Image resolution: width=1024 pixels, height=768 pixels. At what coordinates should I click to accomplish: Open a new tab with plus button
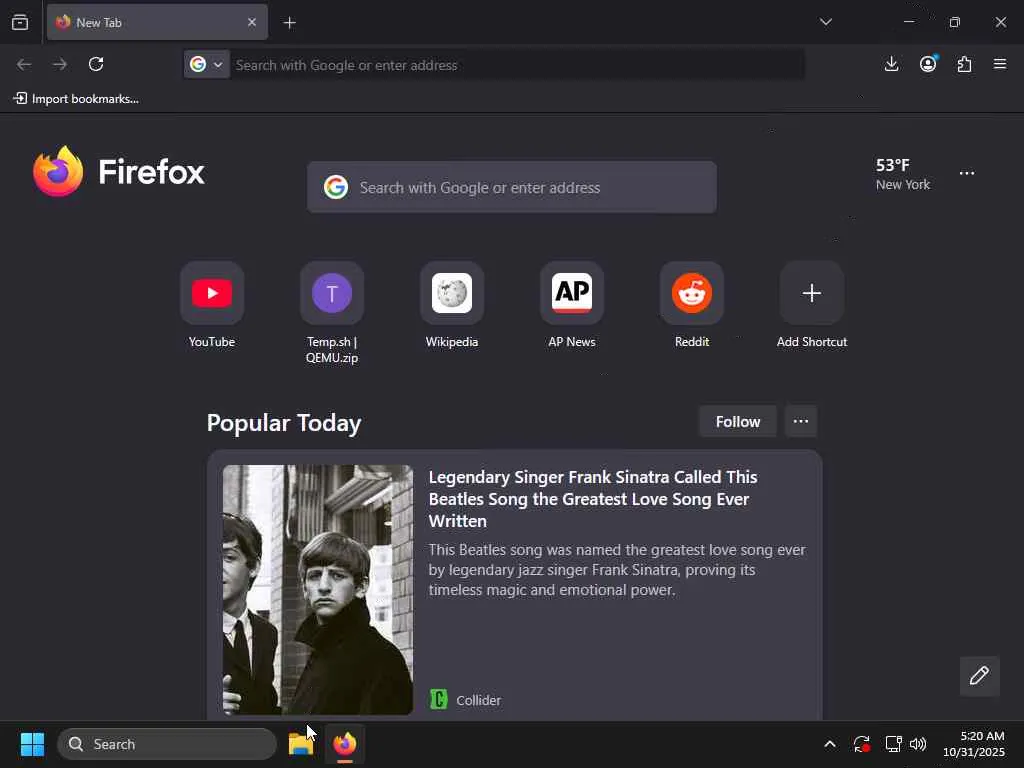tap(289, 23)
